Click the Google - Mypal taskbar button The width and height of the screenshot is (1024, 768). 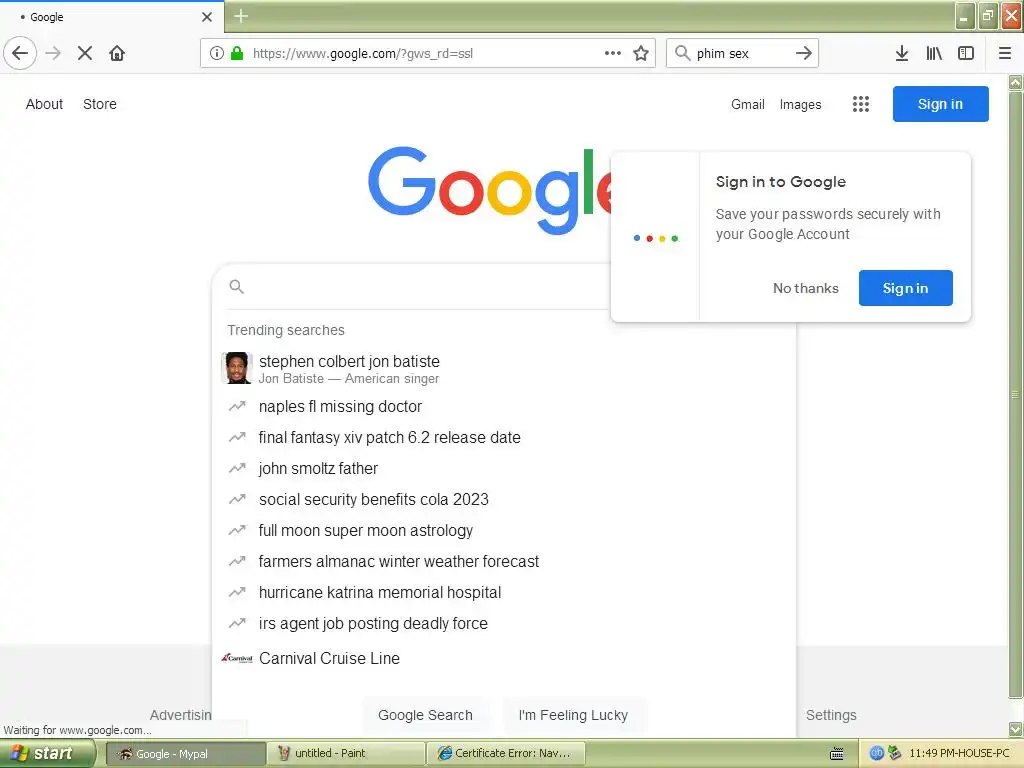tap(185, 753)
